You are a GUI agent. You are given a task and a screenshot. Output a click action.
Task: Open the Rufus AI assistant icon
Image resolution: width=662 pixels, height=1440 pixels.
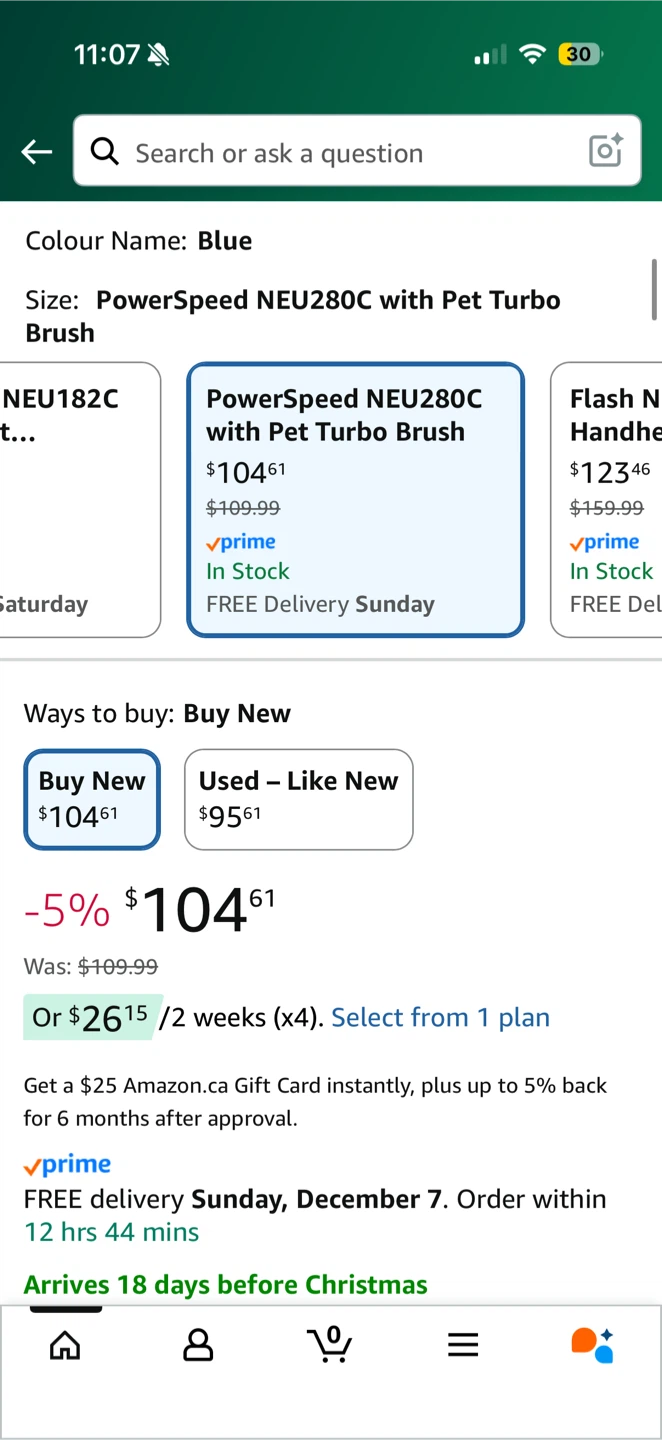(x=592, y=1345)
